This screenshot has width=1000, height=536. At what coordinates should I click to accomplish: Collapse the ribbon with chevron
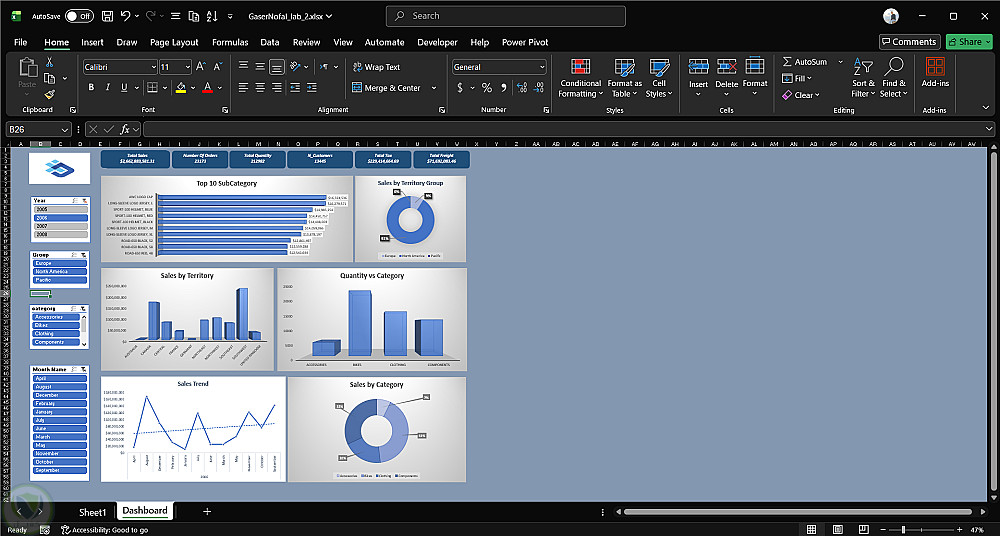[986, 108]
